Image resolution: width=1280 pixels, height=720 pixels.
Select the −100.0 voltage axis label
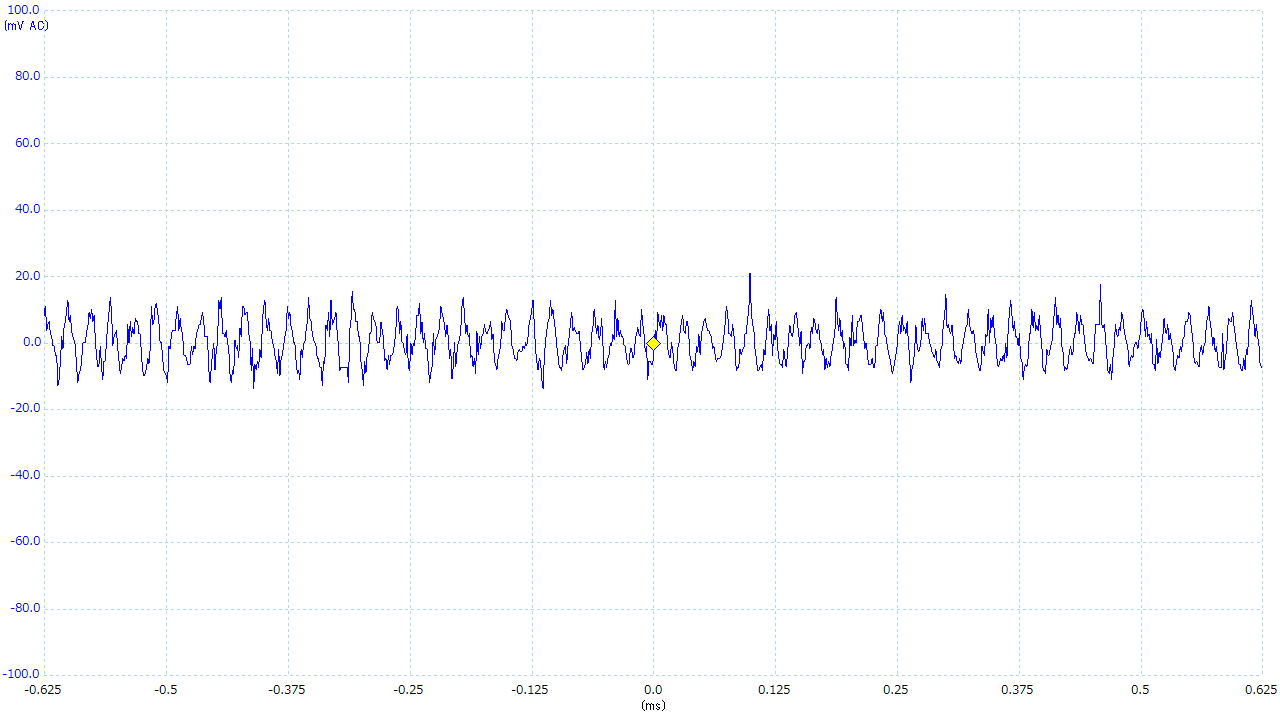click(x=20, y=675)
